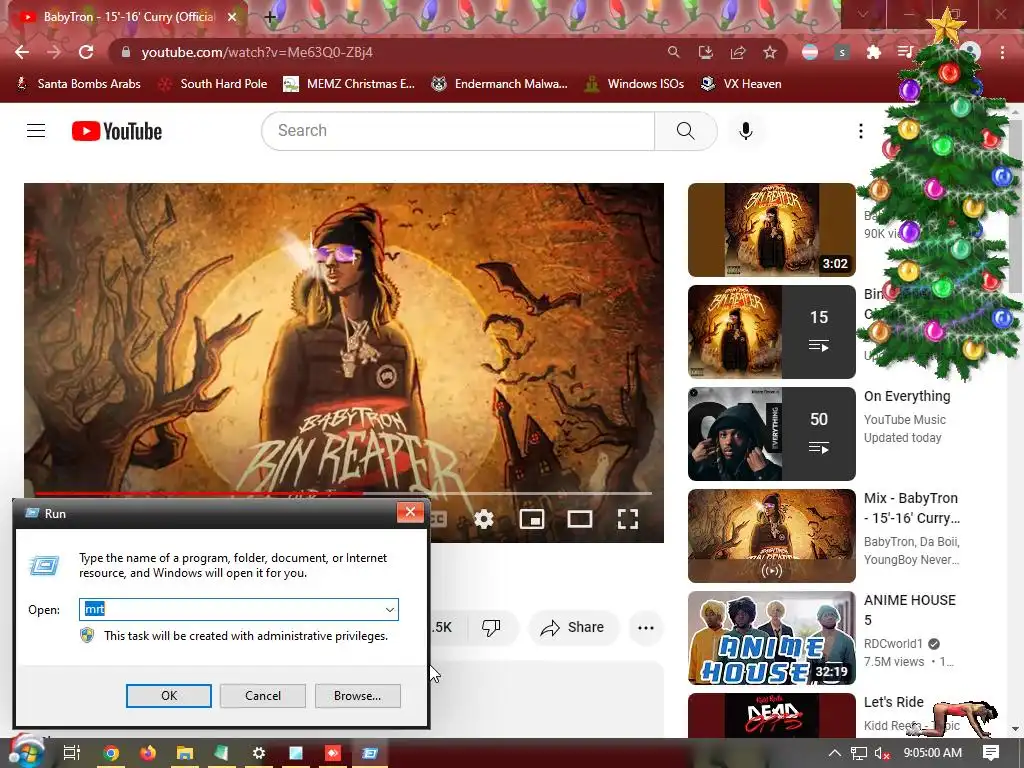1024x768 pixels.
Task: Open the Settings gear on the taskbar
Action: 259,753
